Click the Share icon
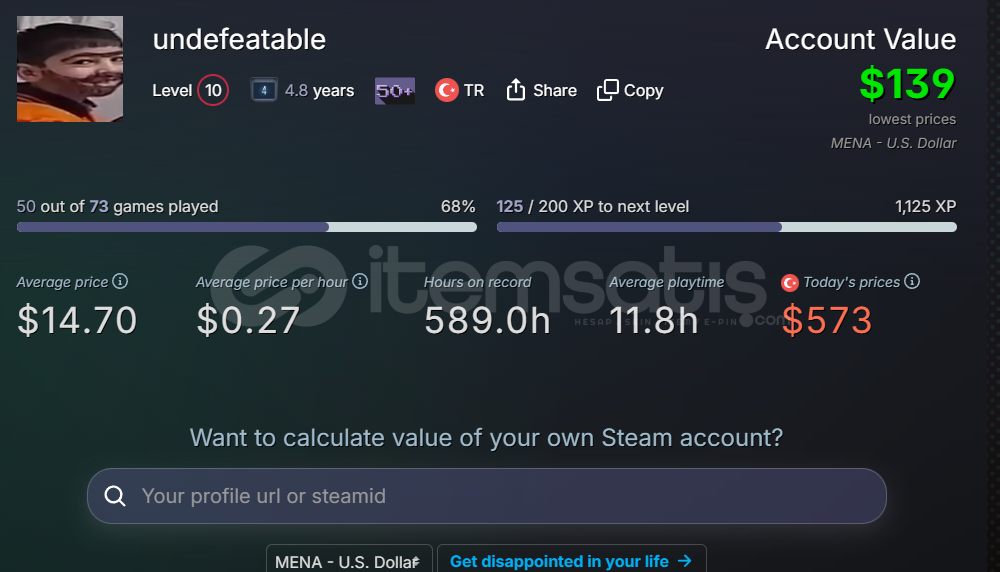Viewport: 1000px width, 572px height. 516,90
